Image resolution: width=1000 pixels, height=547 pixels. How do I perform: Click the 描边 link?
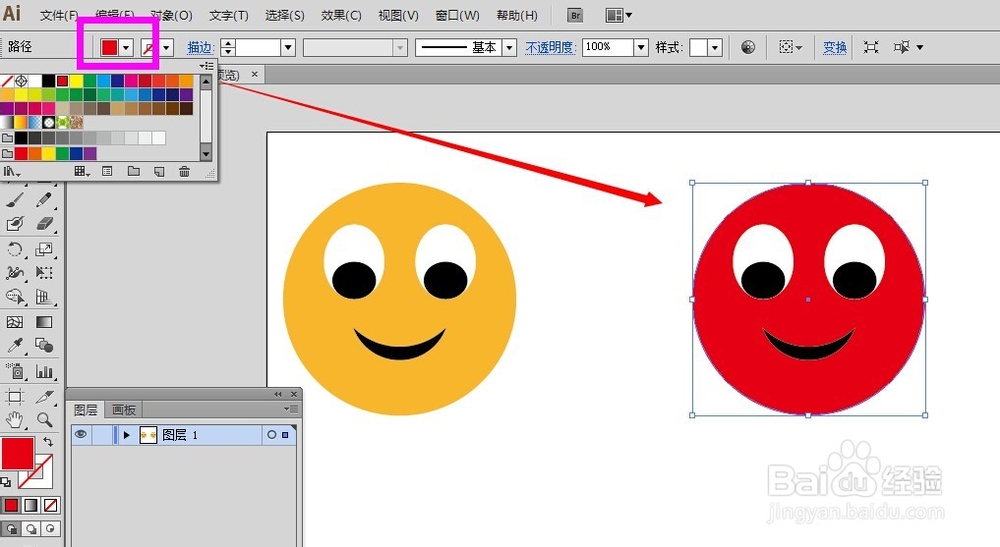pos(200,47)
